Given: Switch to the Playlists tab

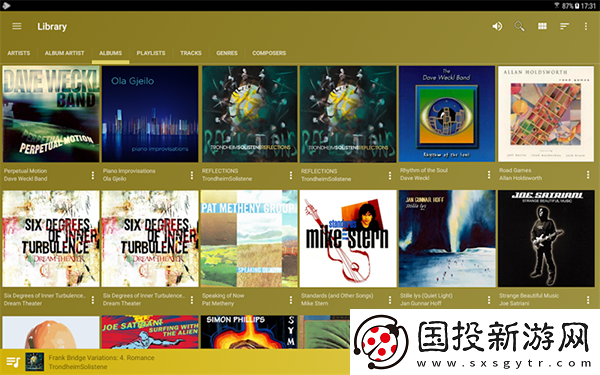Looking at the screenshot, I should (x=151, y=53).
